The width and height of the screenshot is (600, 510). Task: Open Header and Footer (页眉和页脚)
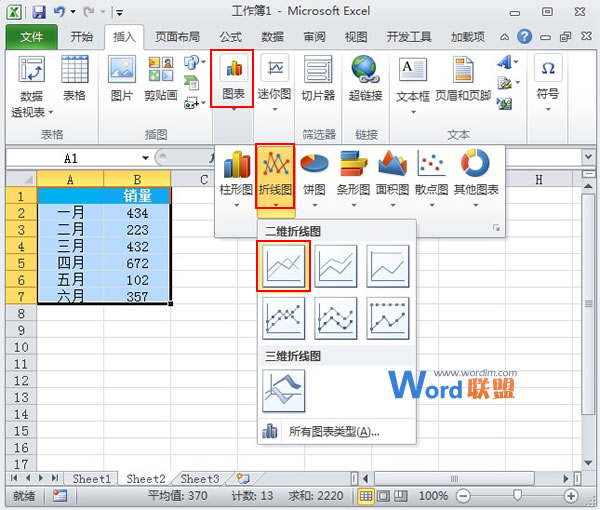click(x=463, y=79)
